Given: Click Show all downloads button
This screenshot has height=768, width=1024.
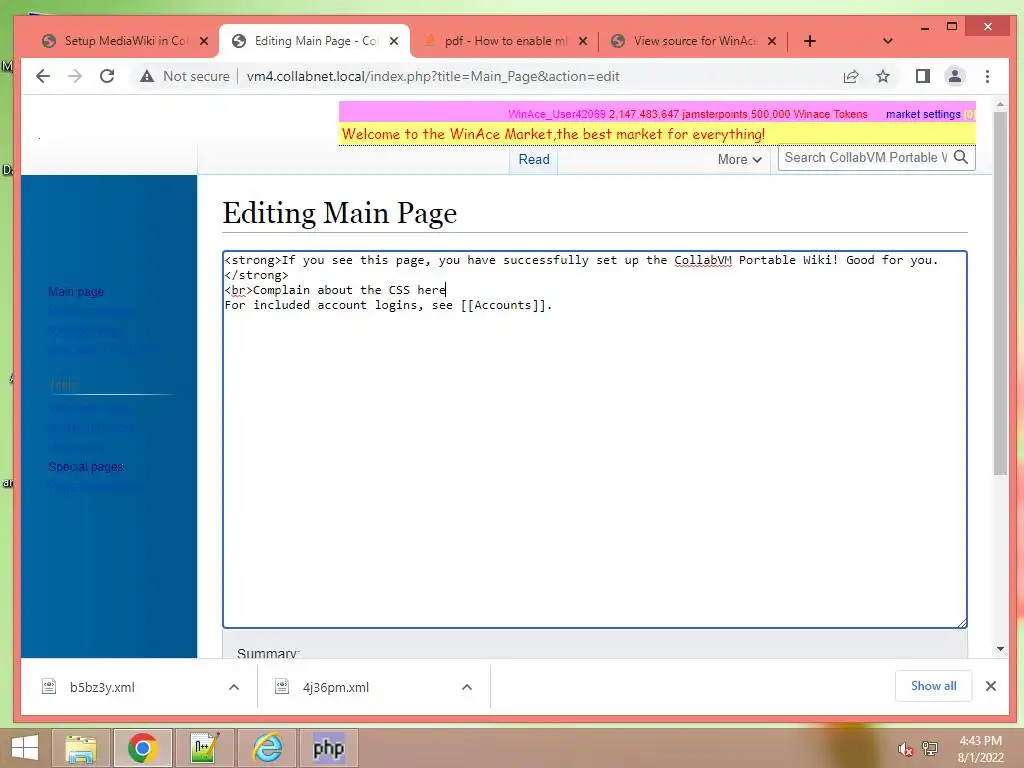Looking at the screenshot, I should [x=933, y=686].
